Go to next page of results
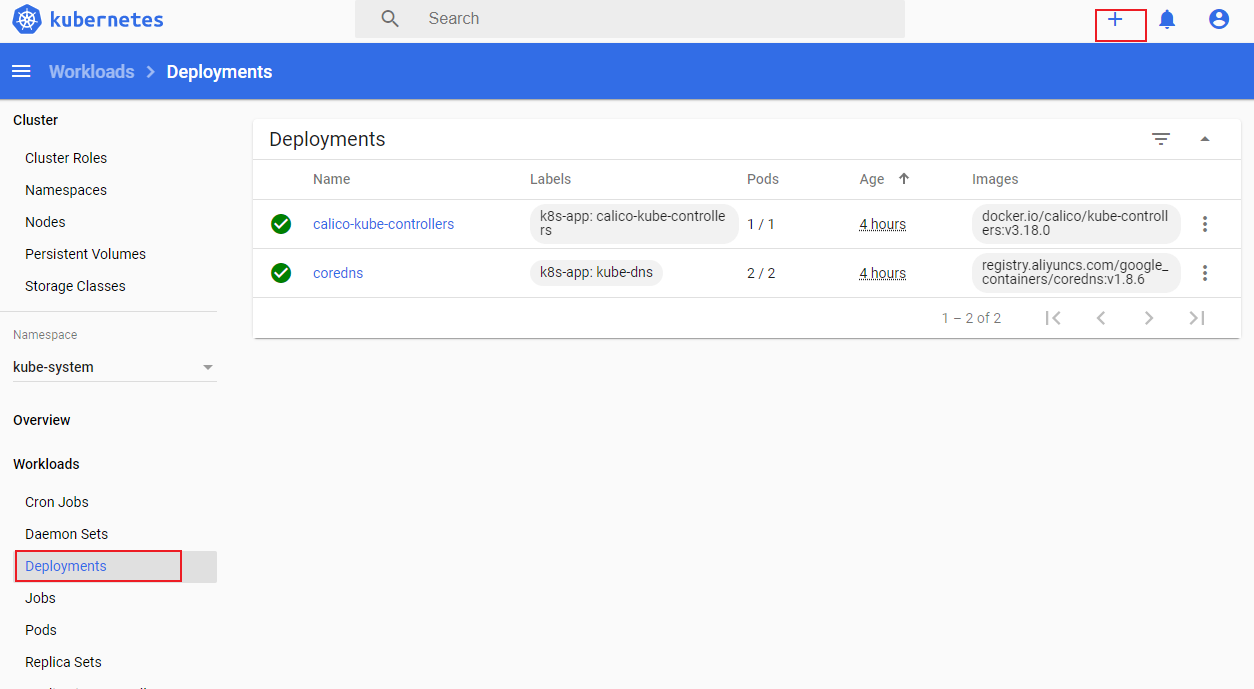This screenshot has width=1254, height=689. tap(1149, 318)
